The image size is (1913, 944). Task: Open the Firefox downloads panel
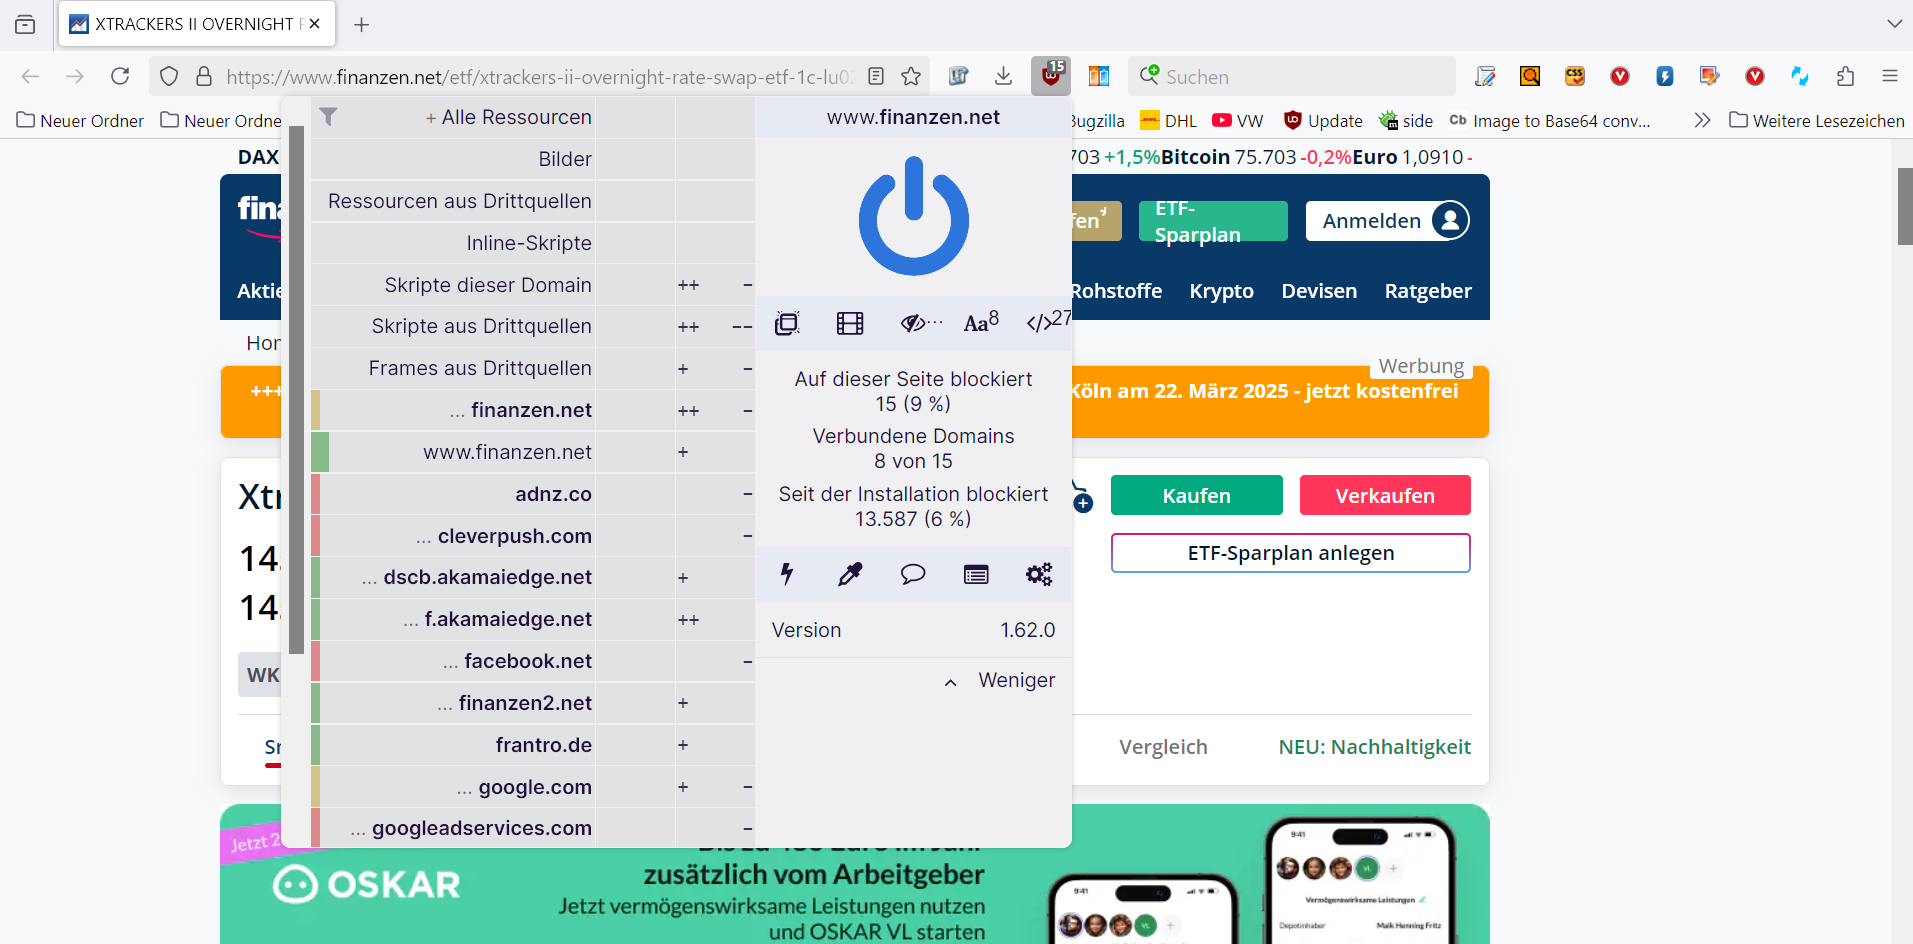point(1003,76)
